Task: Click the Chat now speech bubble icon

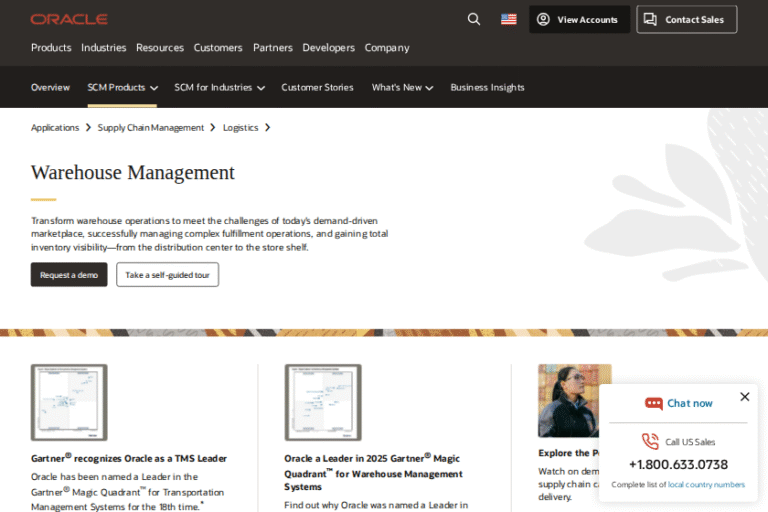Action: [x=654, y=403]
